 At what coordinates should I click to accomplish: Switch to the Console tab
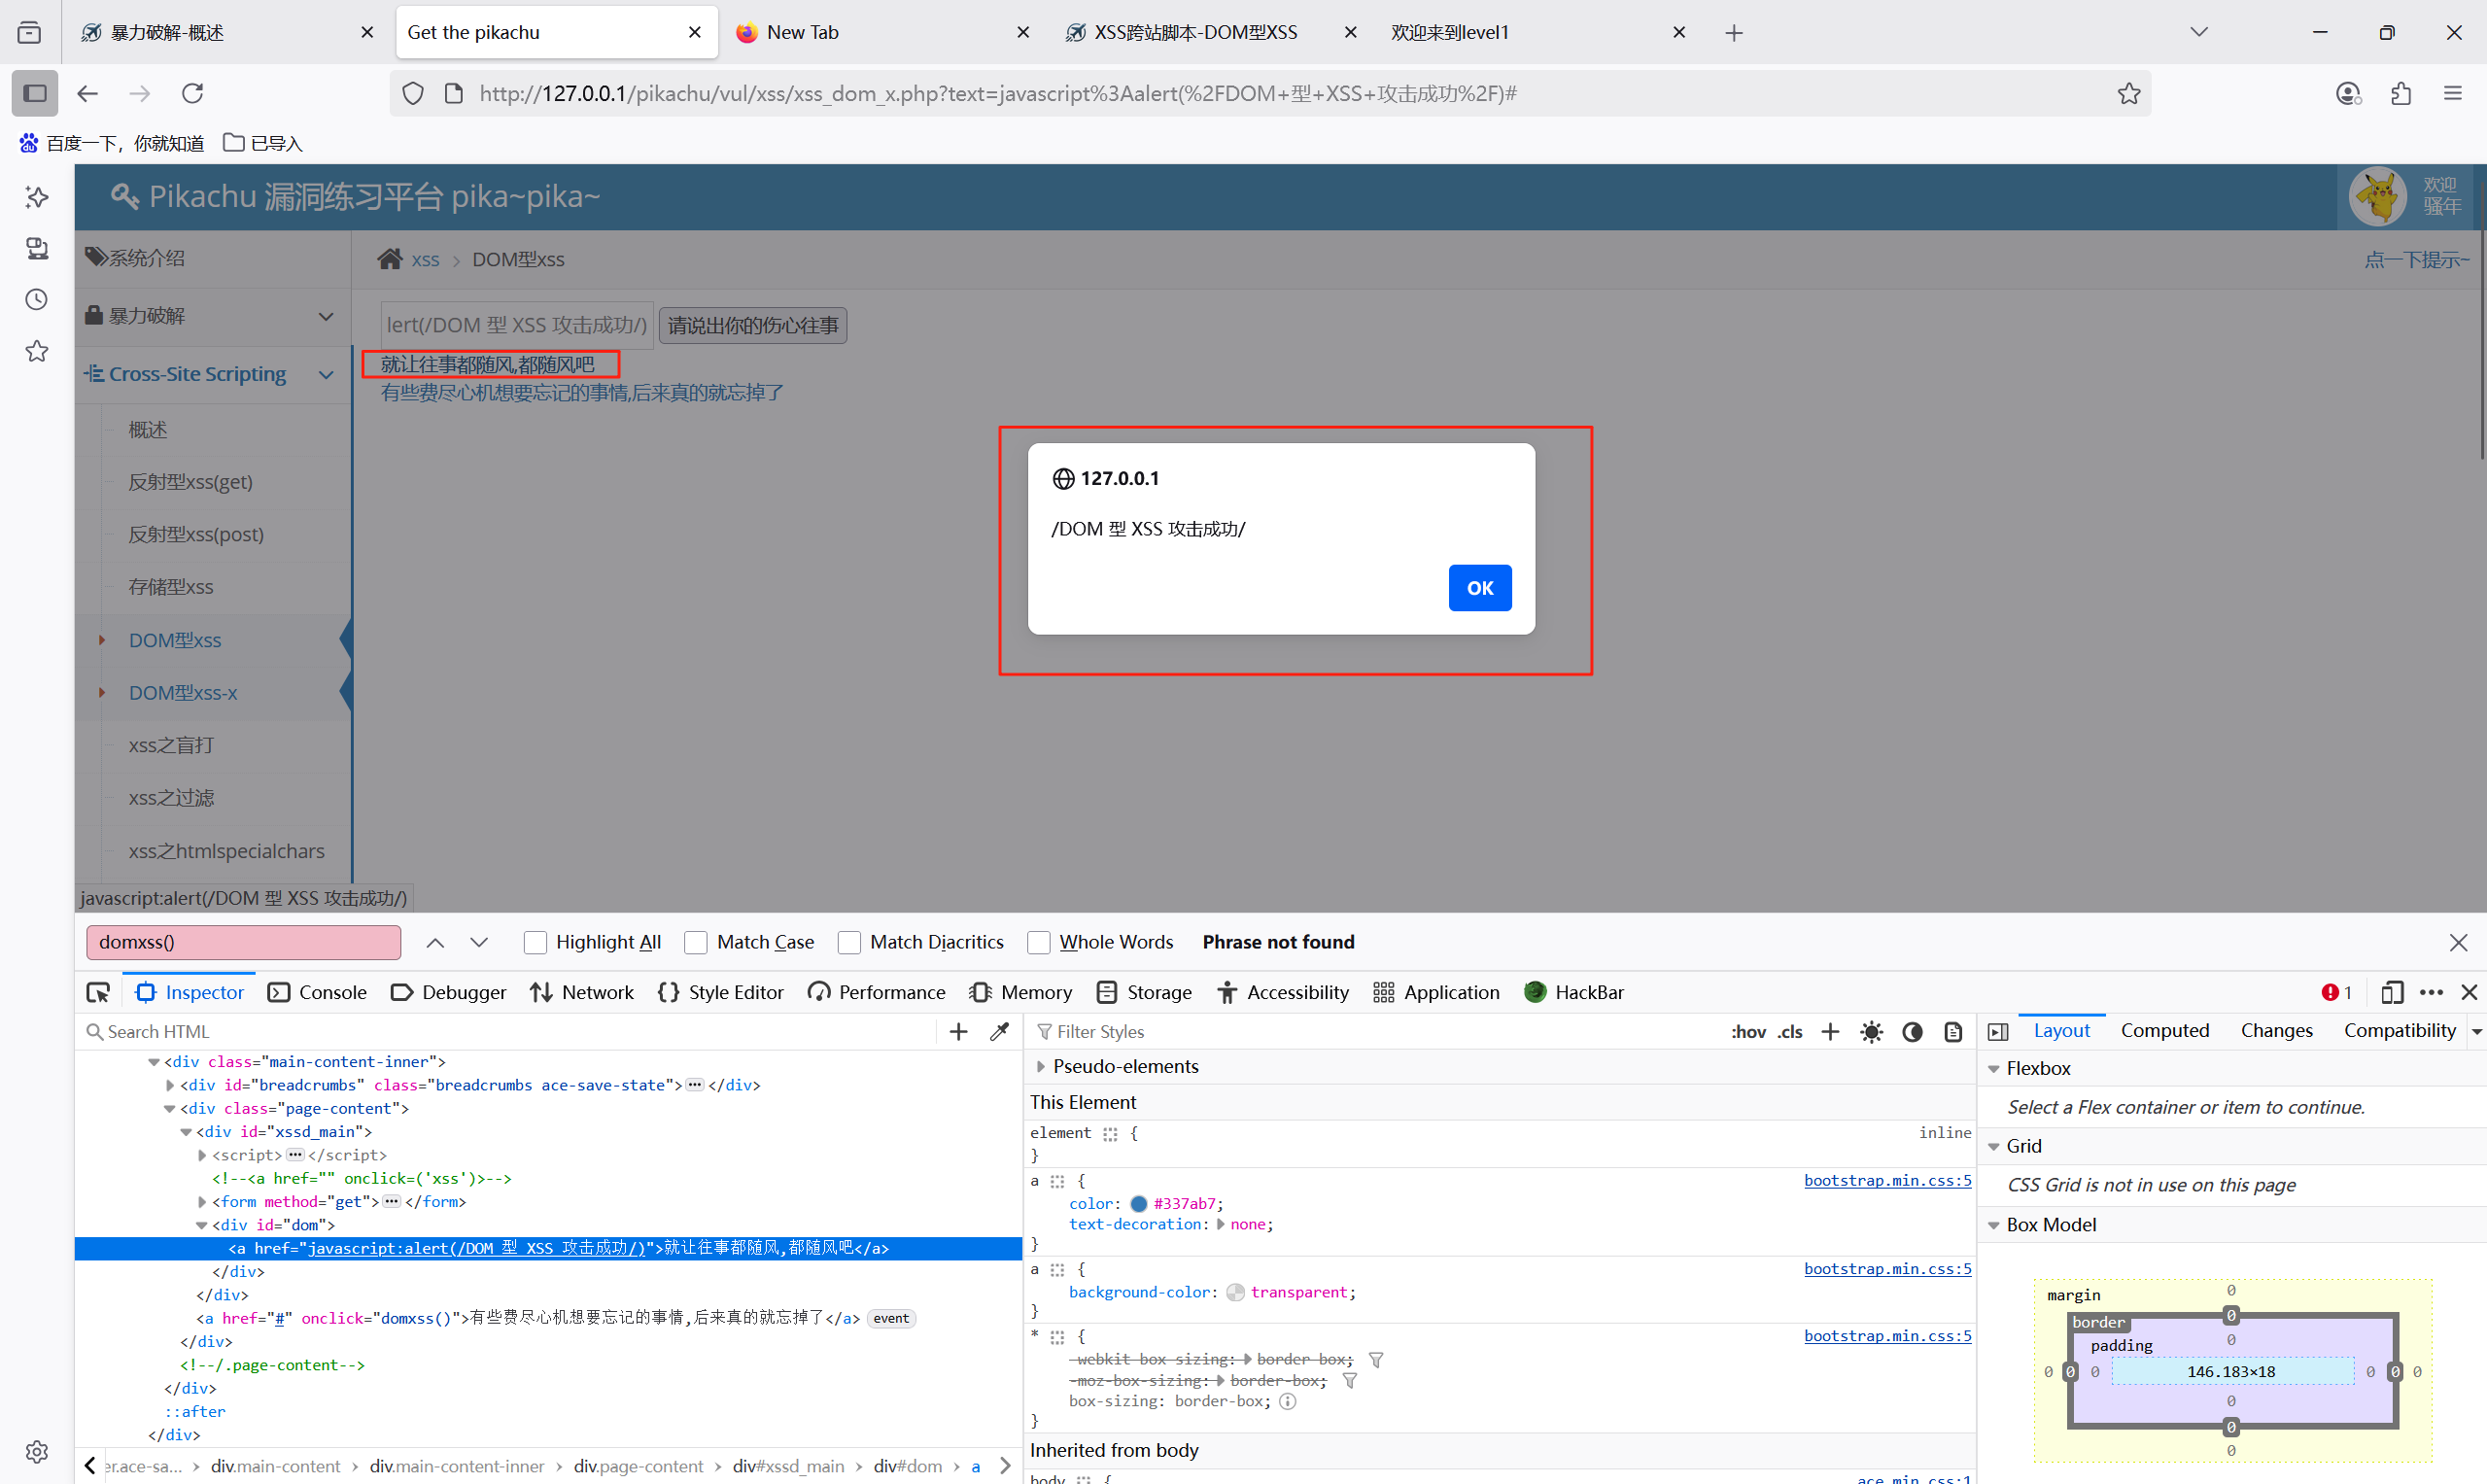point(318,992)
